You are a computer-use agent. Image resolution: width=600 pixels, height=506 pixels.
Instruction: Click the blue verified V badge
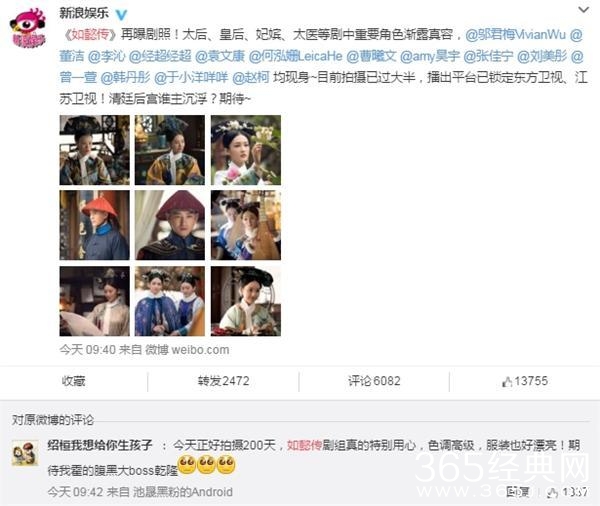tap(121, 15)
